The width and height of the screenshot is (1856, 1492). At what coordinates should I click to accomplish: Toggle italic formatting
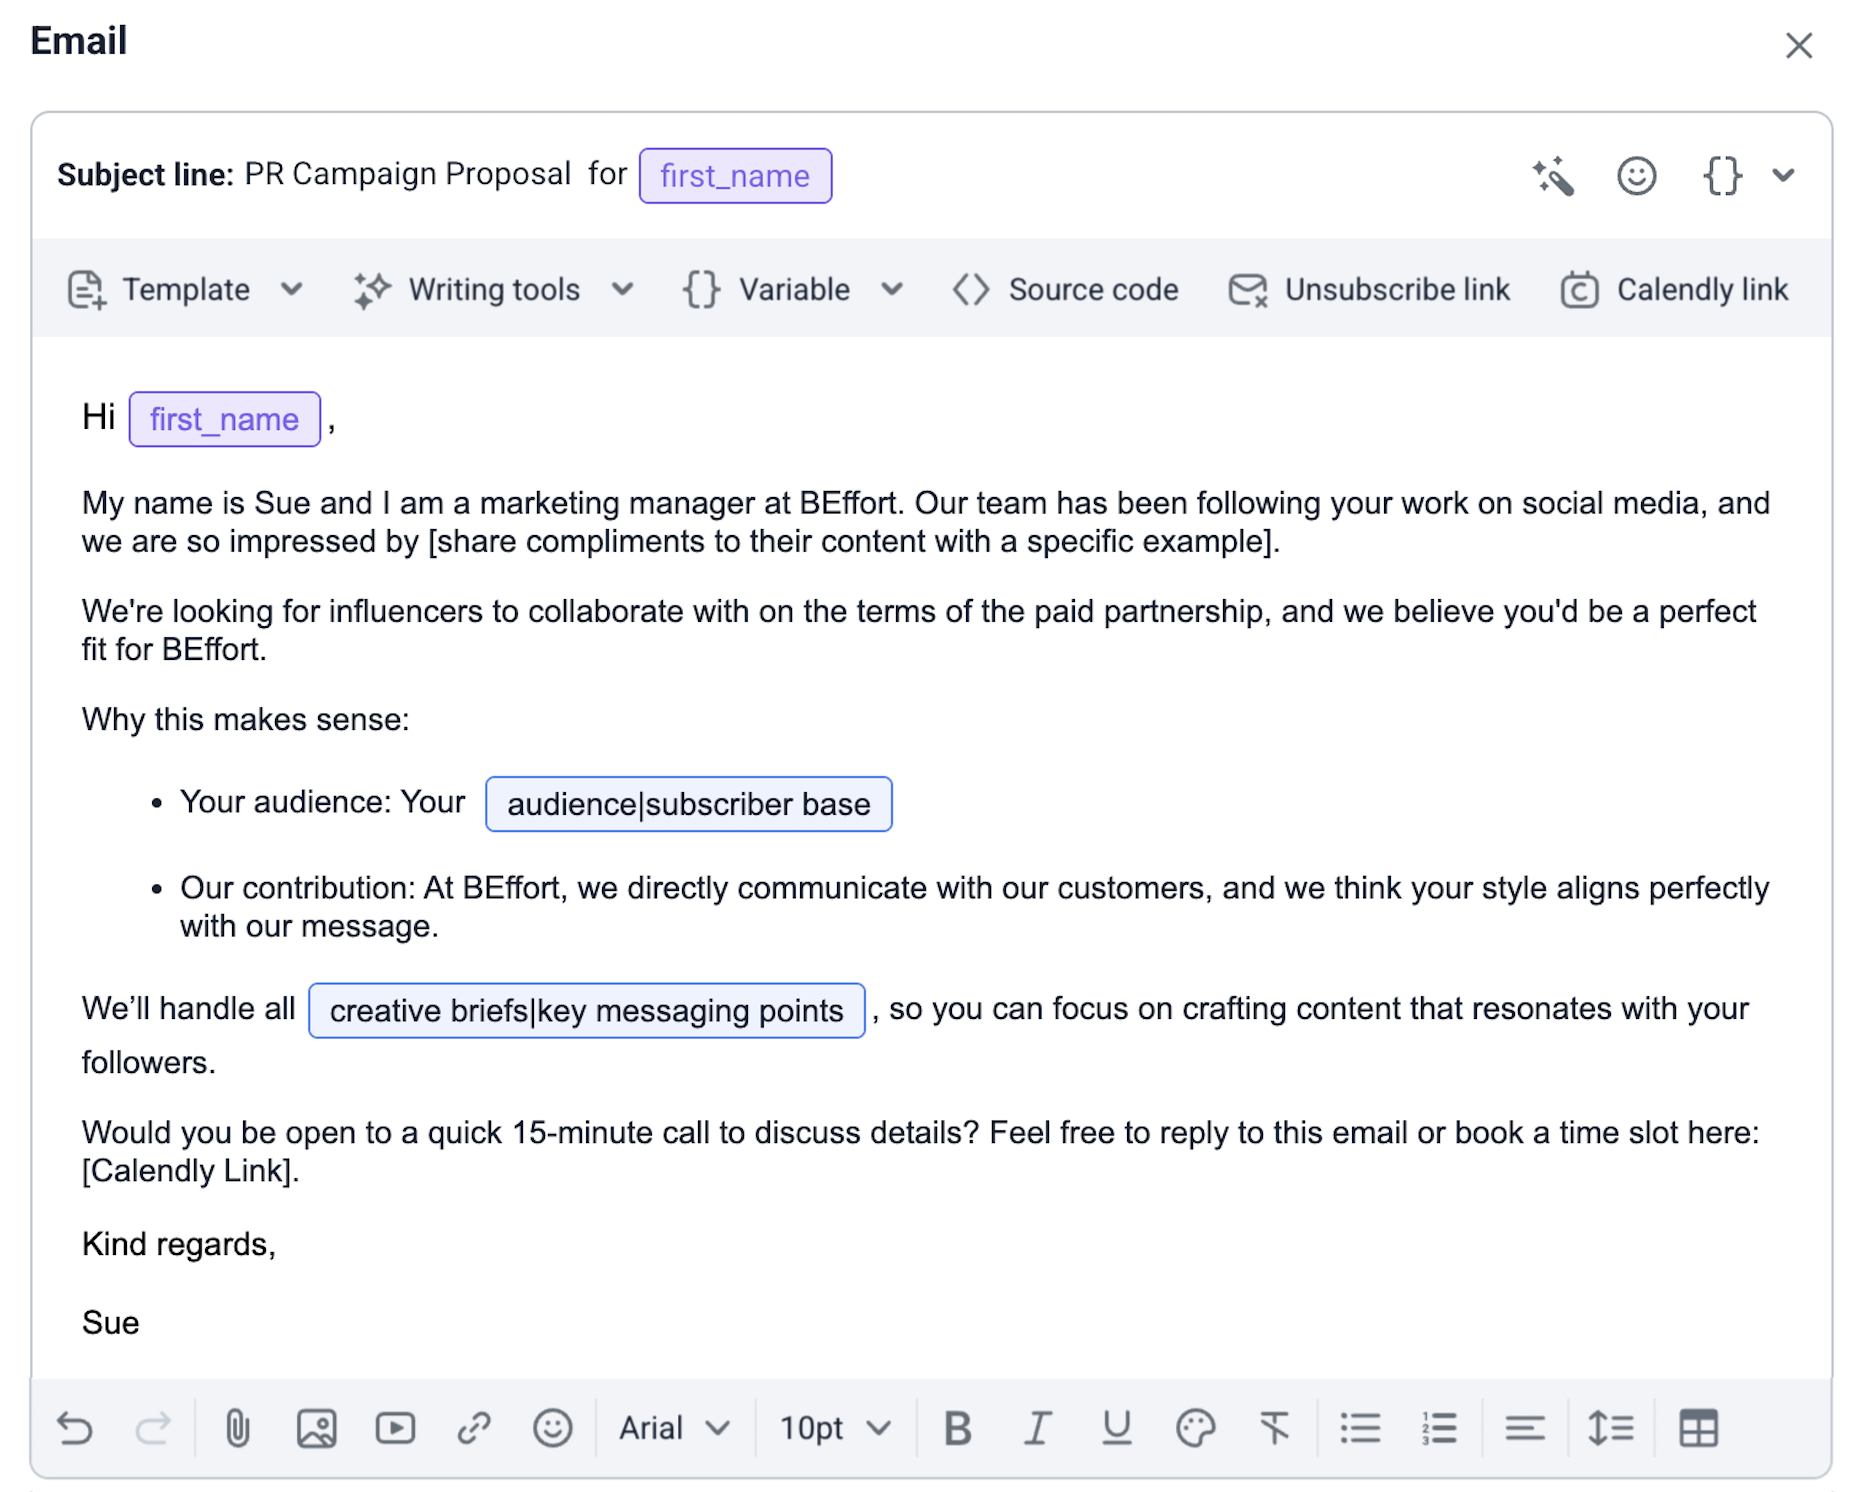point(1037,1428)
